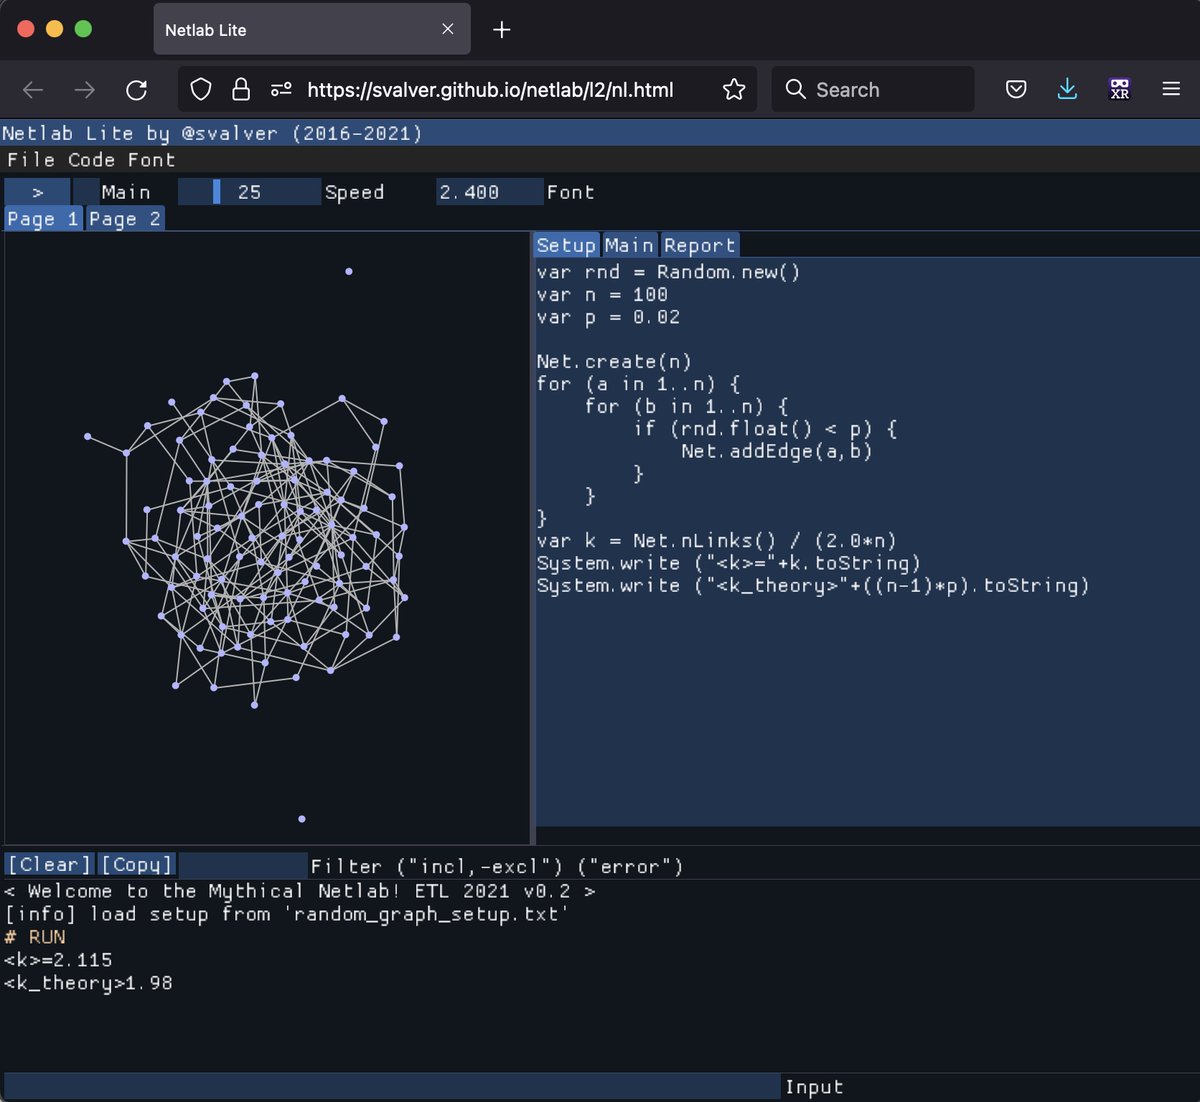The image size is (1200, 1102).
Task: Open the Code menu
Action: click(x=91, y=160)
